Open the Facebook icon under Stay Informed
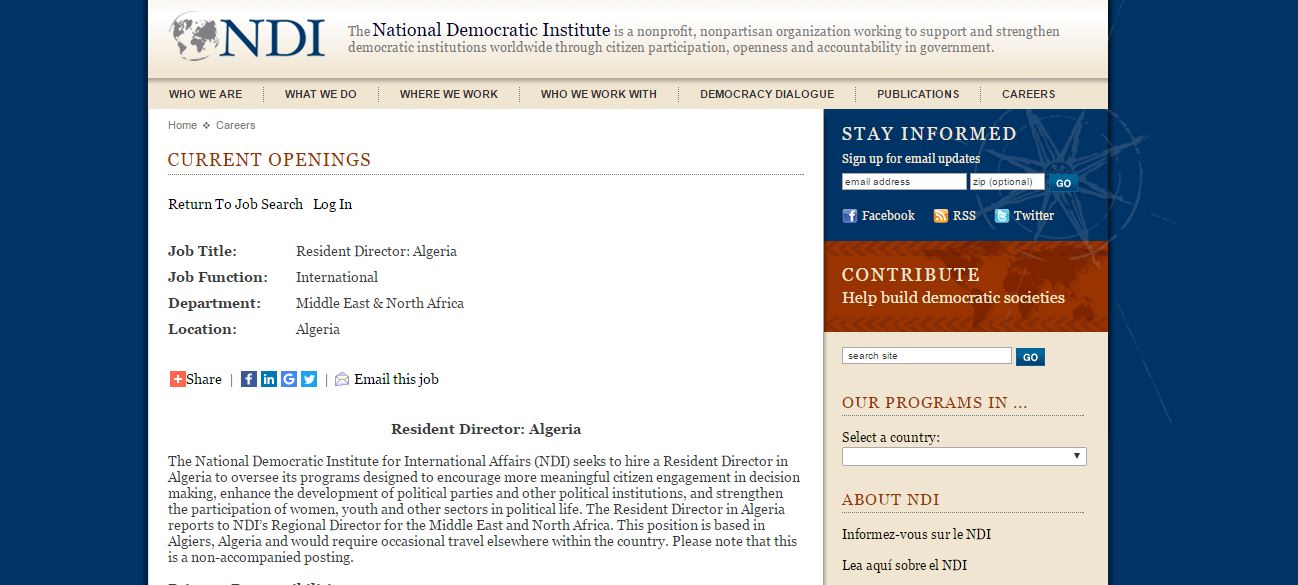The height and width of the screenshot is (585, 1298). (850, 216)
